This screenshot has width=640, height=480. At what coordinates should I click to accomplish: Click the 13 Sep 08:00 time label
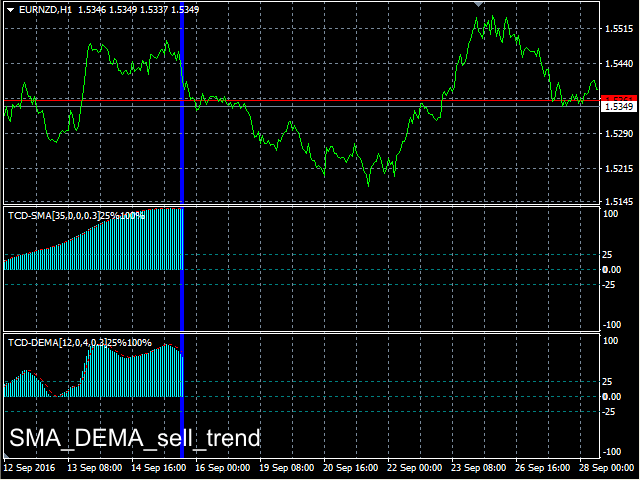pos(95,468)
